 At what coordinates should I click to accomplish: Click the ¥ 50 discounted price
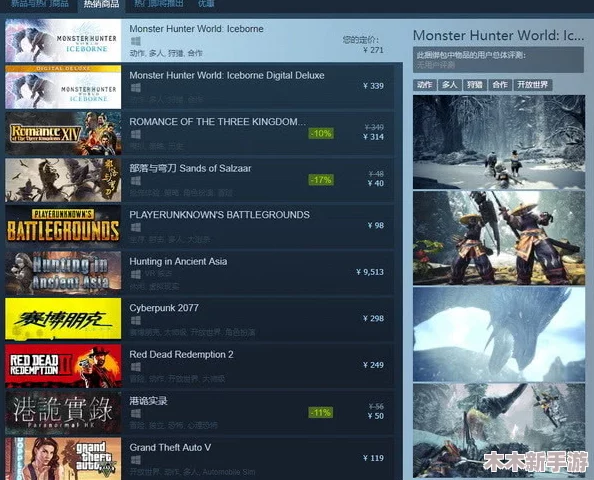(376, 416)
